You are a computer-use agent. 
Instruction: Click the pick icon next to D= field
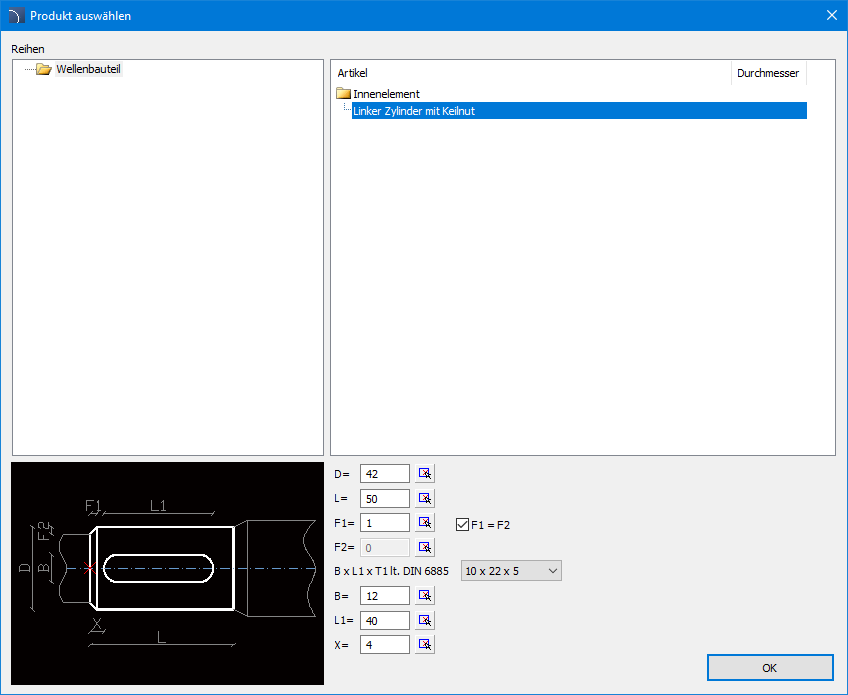(x=425, y=474)
